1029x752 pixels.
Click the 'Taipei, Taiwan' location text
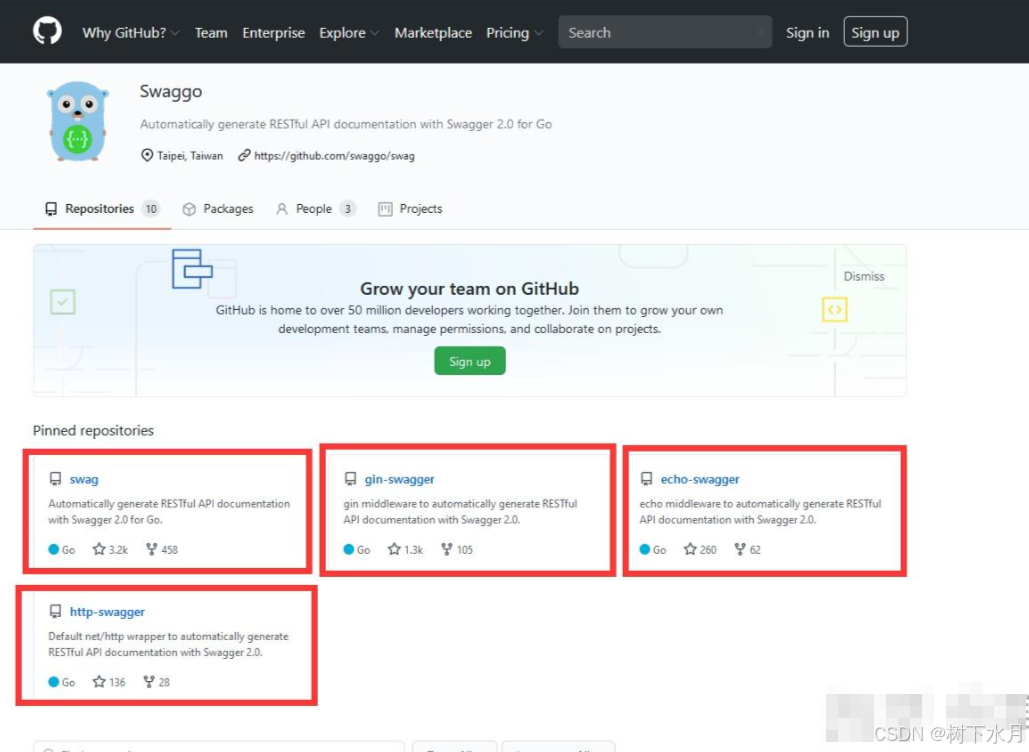coord(190,156)
